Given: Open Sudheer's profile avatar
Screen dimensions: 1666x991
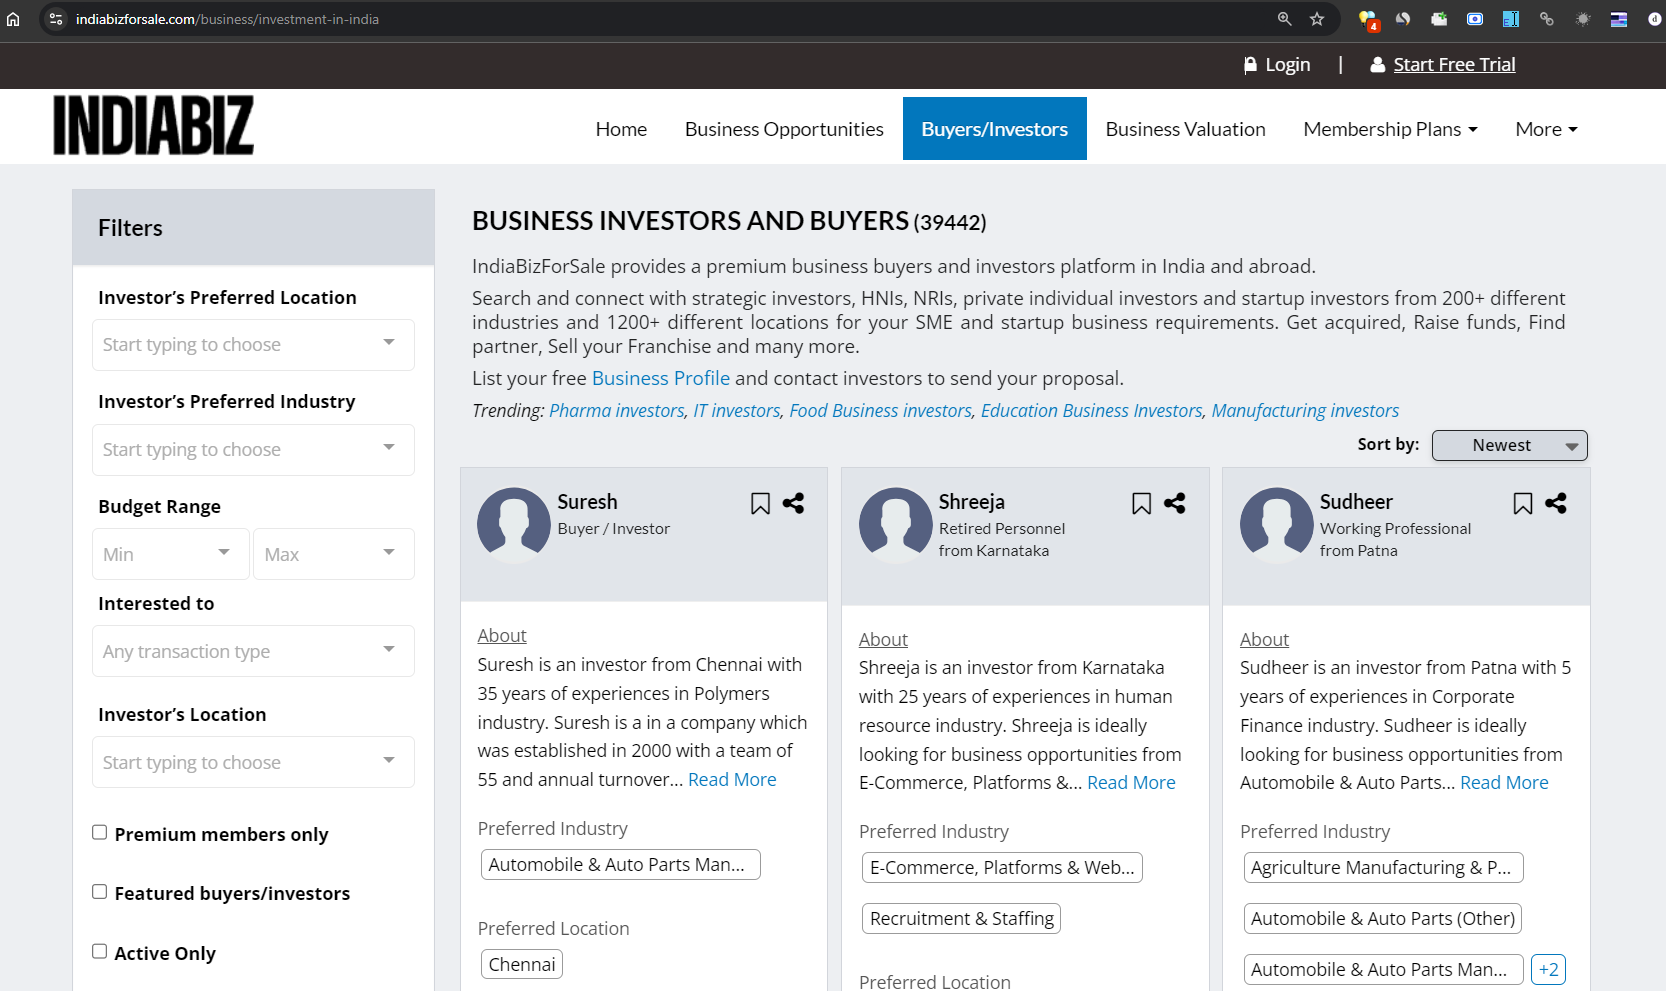Looking at the screenshot, I should coord(1277,525).
